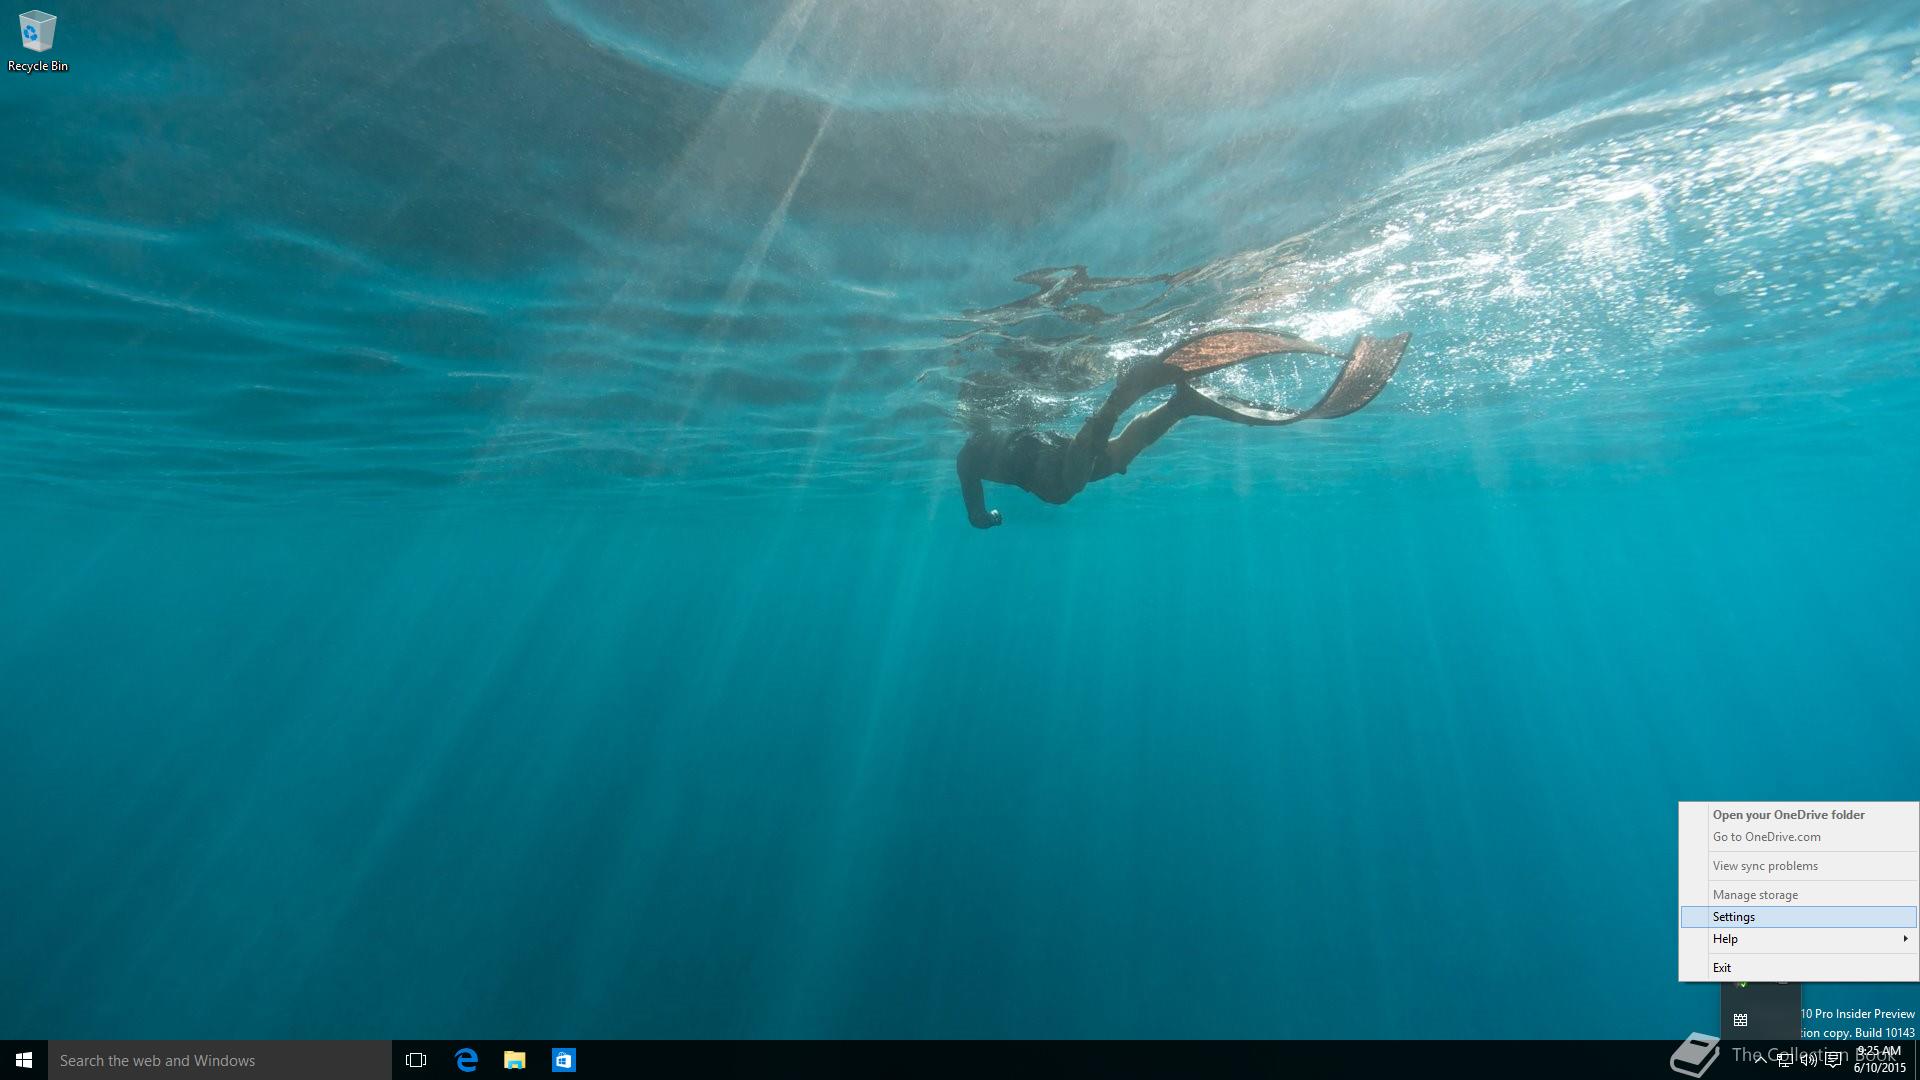Open Settings from the OneDrive menu
Screen dimensions: 1920x1080
pos(1798,917)
